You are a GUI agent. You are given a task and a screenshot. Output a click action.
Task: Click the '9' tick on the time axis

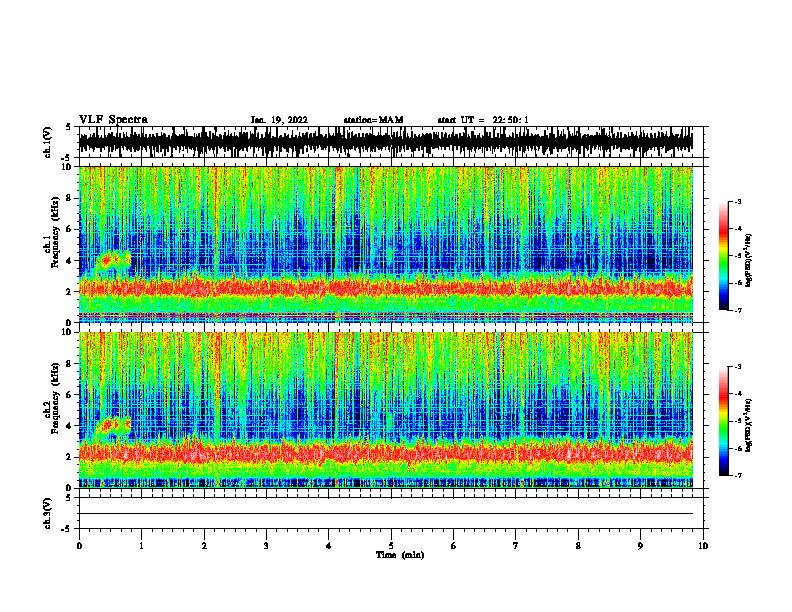(640, 546)
